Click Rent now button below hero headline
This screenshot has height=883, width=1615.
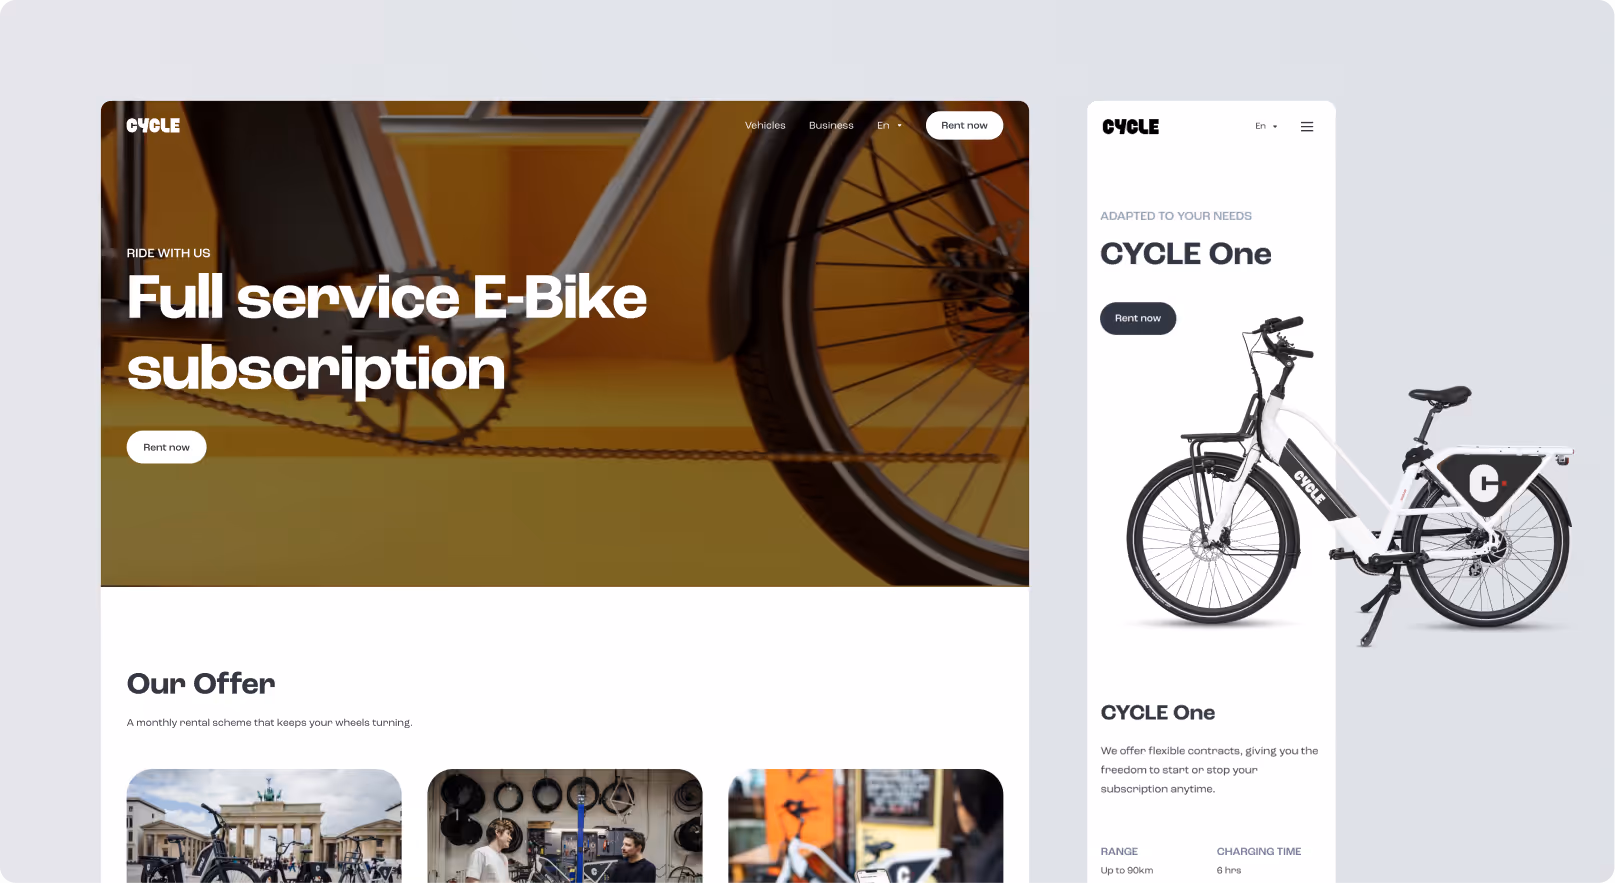point(166,447)
